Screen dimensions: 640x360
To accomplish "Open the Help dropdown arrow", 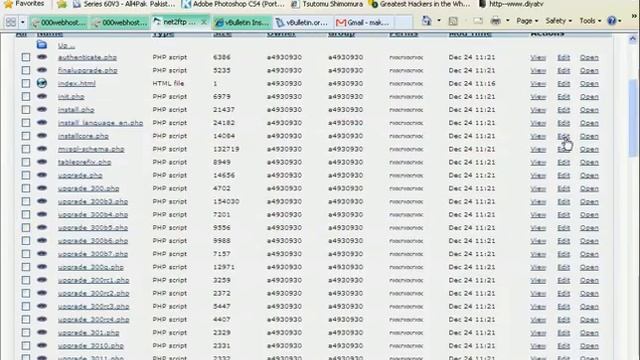I will point(620,21).
